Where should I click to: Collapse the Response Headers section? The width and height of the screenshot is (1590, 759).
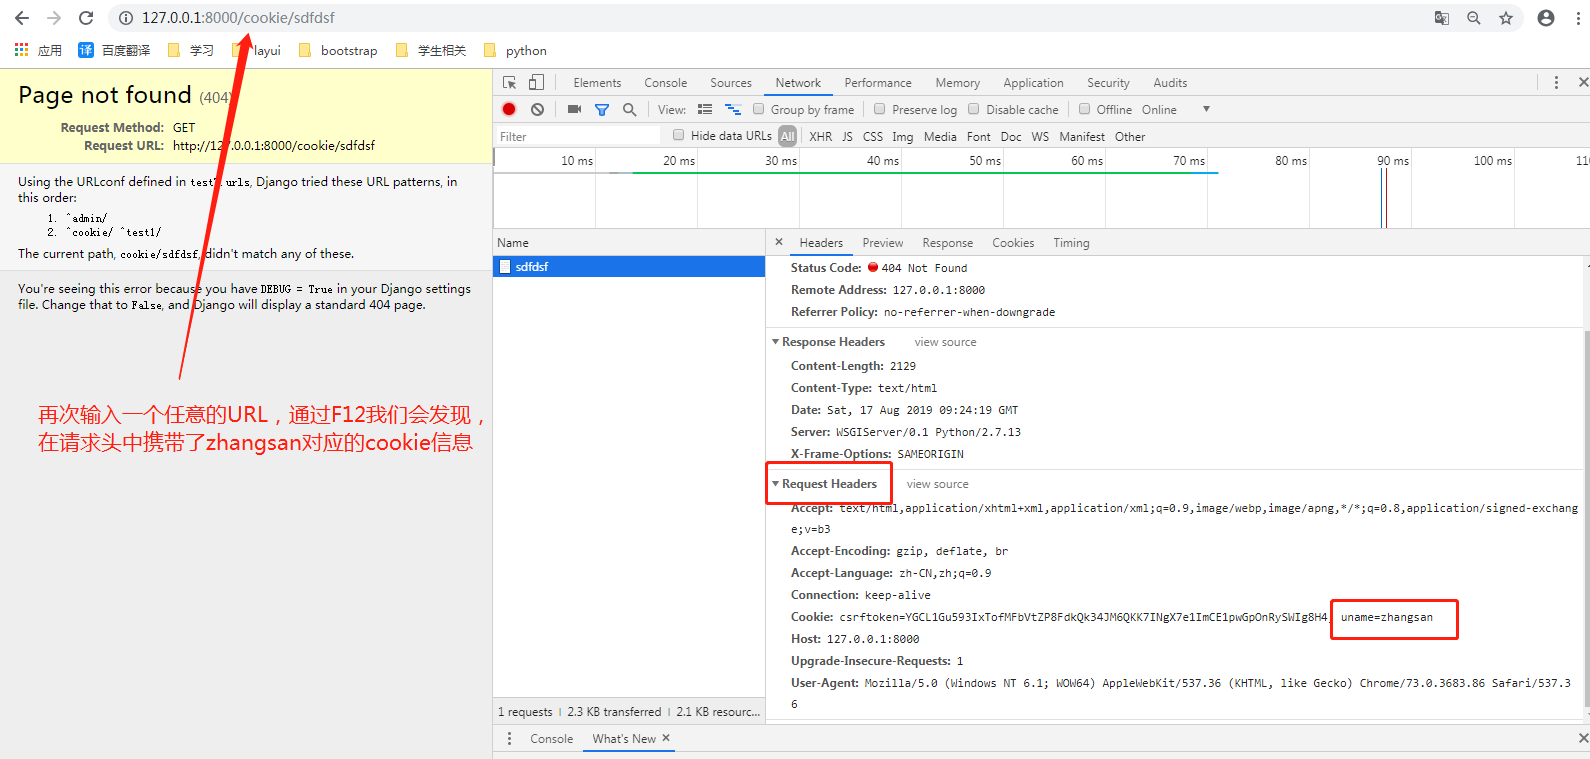pyautogui.click(x=775, y=342)
